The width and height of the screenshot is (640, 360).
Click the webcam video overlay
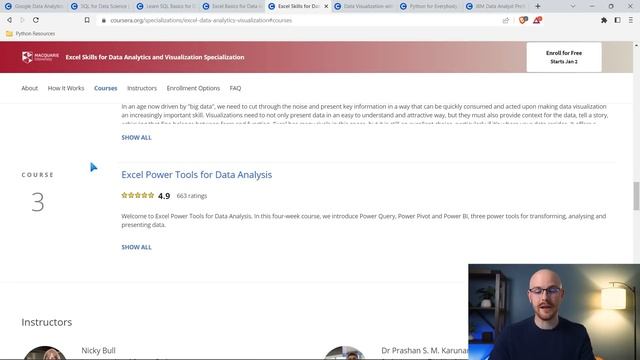(554, 312)
